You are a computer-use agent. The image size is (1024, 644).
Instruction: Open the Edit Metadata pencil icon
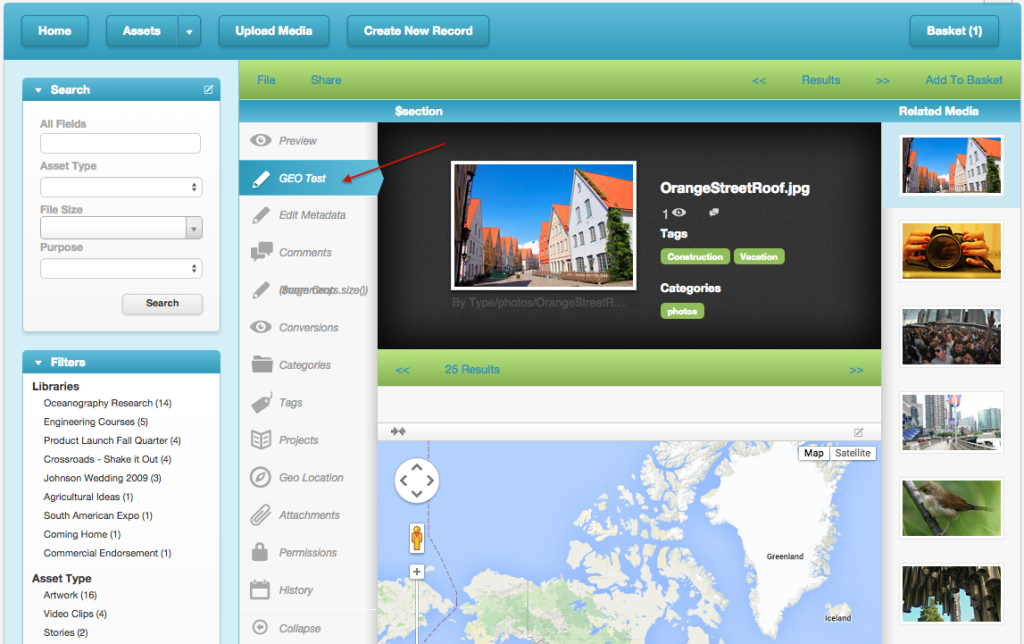coord(261,216)
